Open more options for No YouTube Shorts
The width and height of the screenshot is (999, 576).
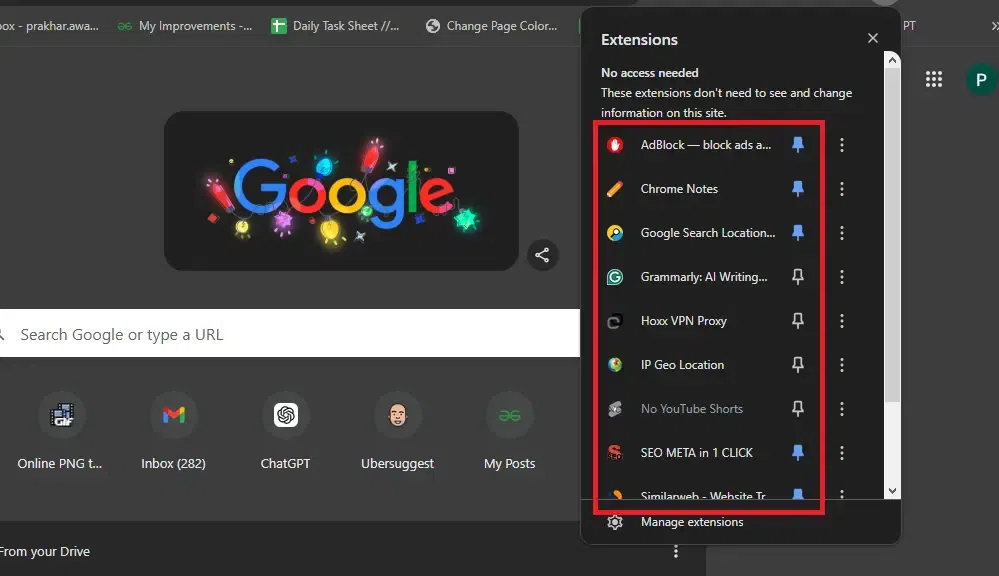(x=842, y=408)
